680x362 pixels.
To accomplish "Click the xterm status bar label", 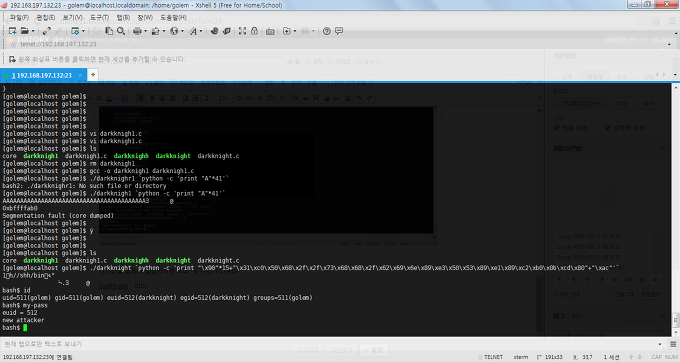I will tap(520, 357).
